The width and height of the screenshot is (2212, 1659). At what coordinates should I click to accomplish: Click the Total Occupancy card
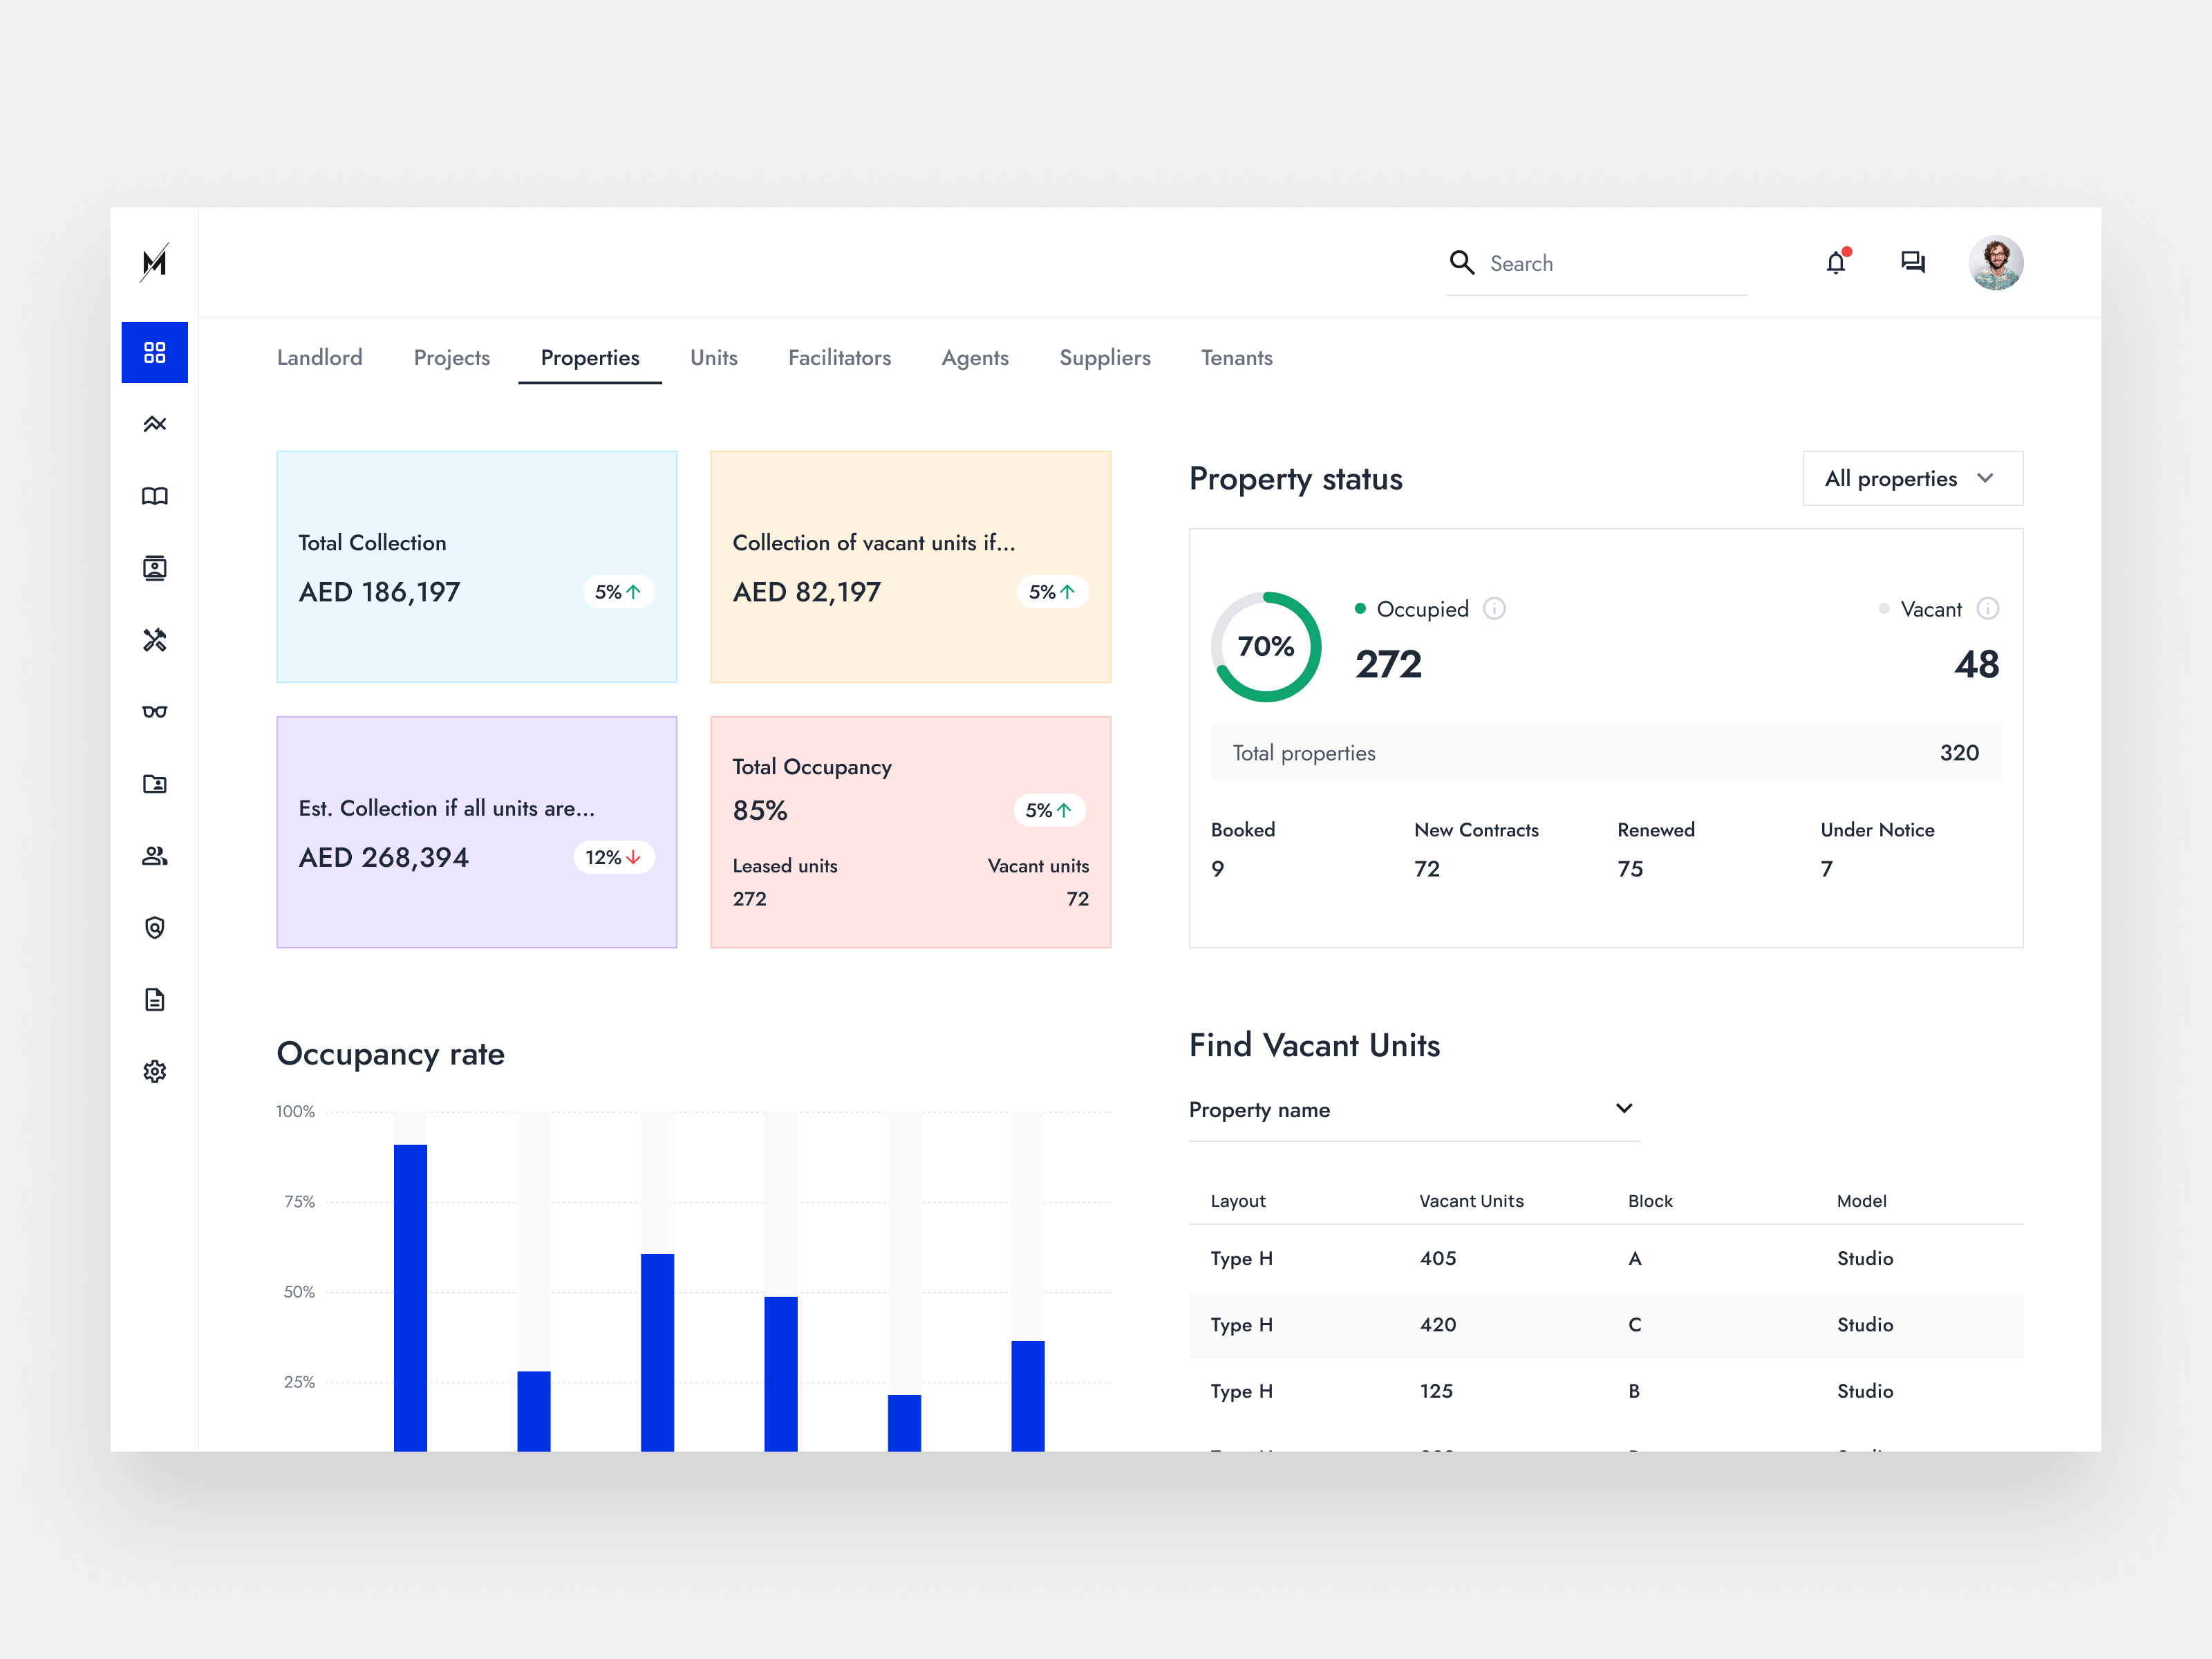pos(910,832)
